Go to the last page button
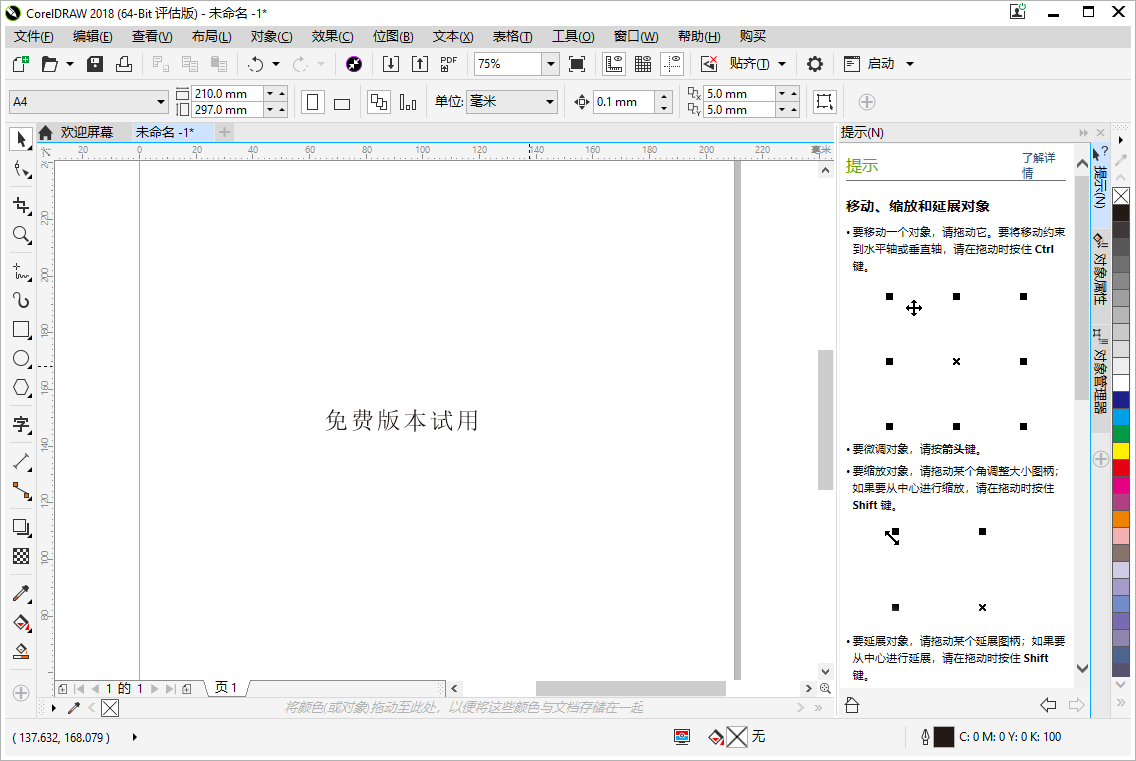Image resolution: width=1136 pixels, height=761 pixels. pos(170,689)
